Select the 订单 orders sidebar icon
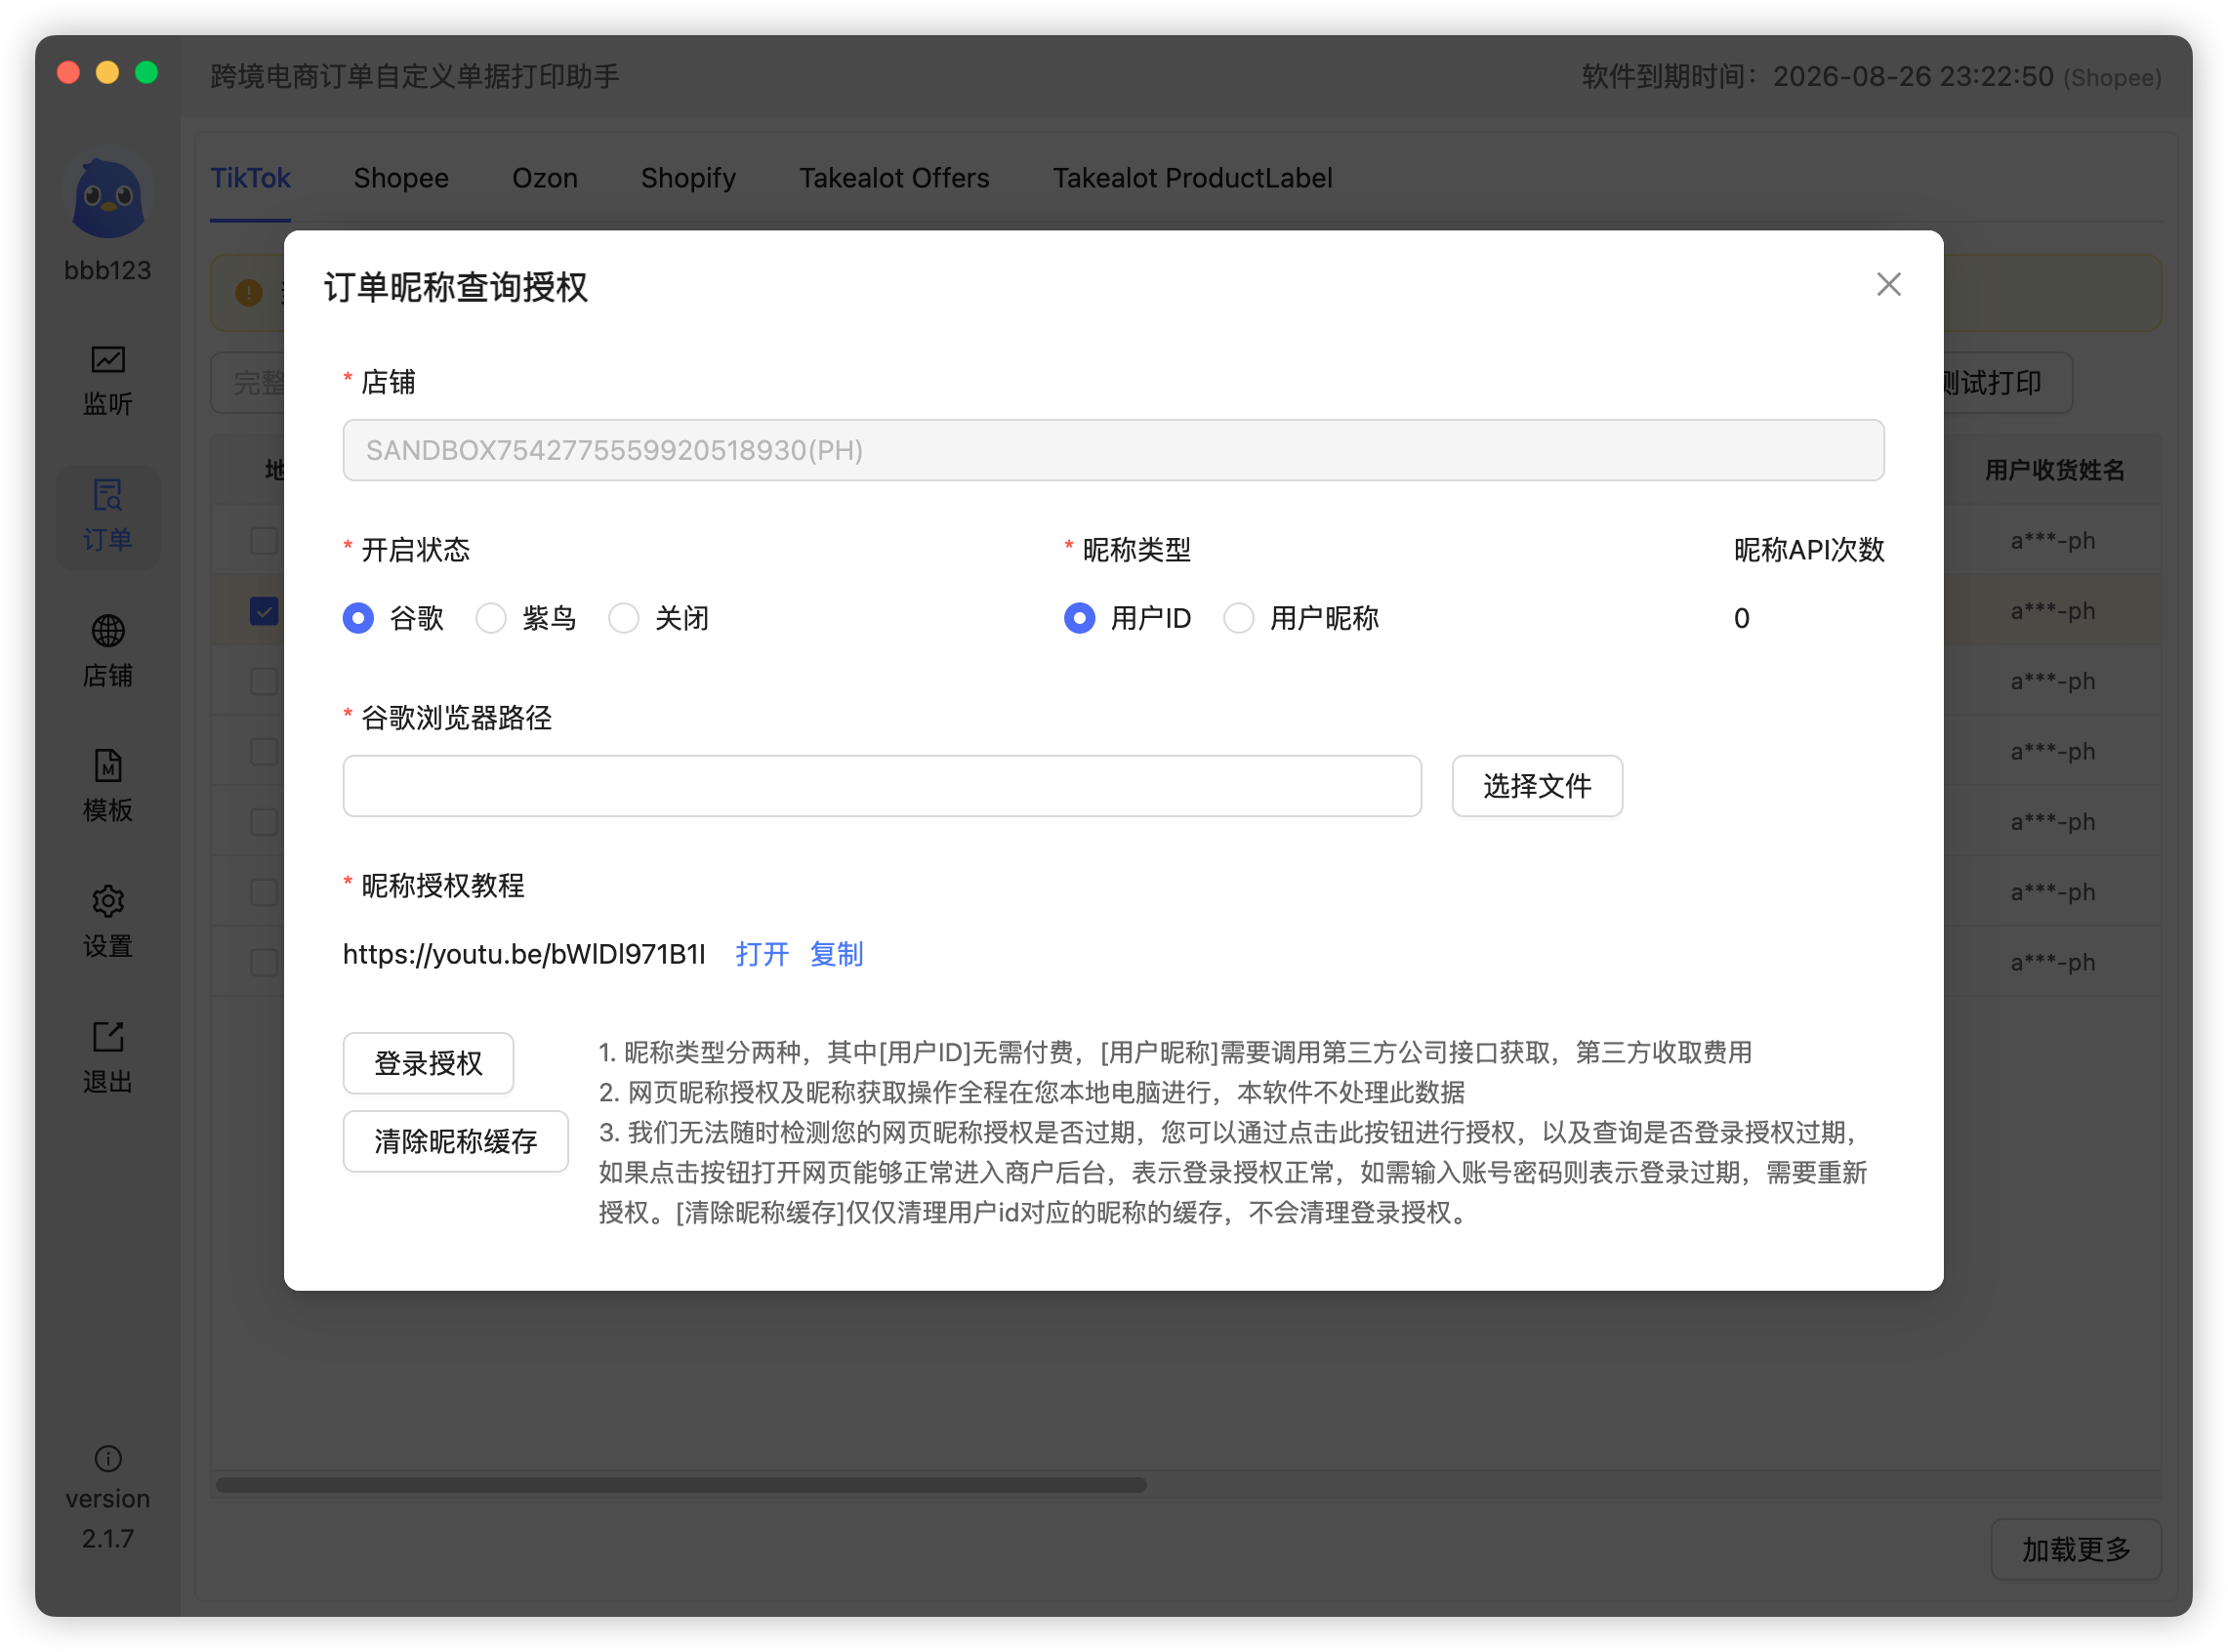Screen dimensions: 2228x1652 click(108, 517)
